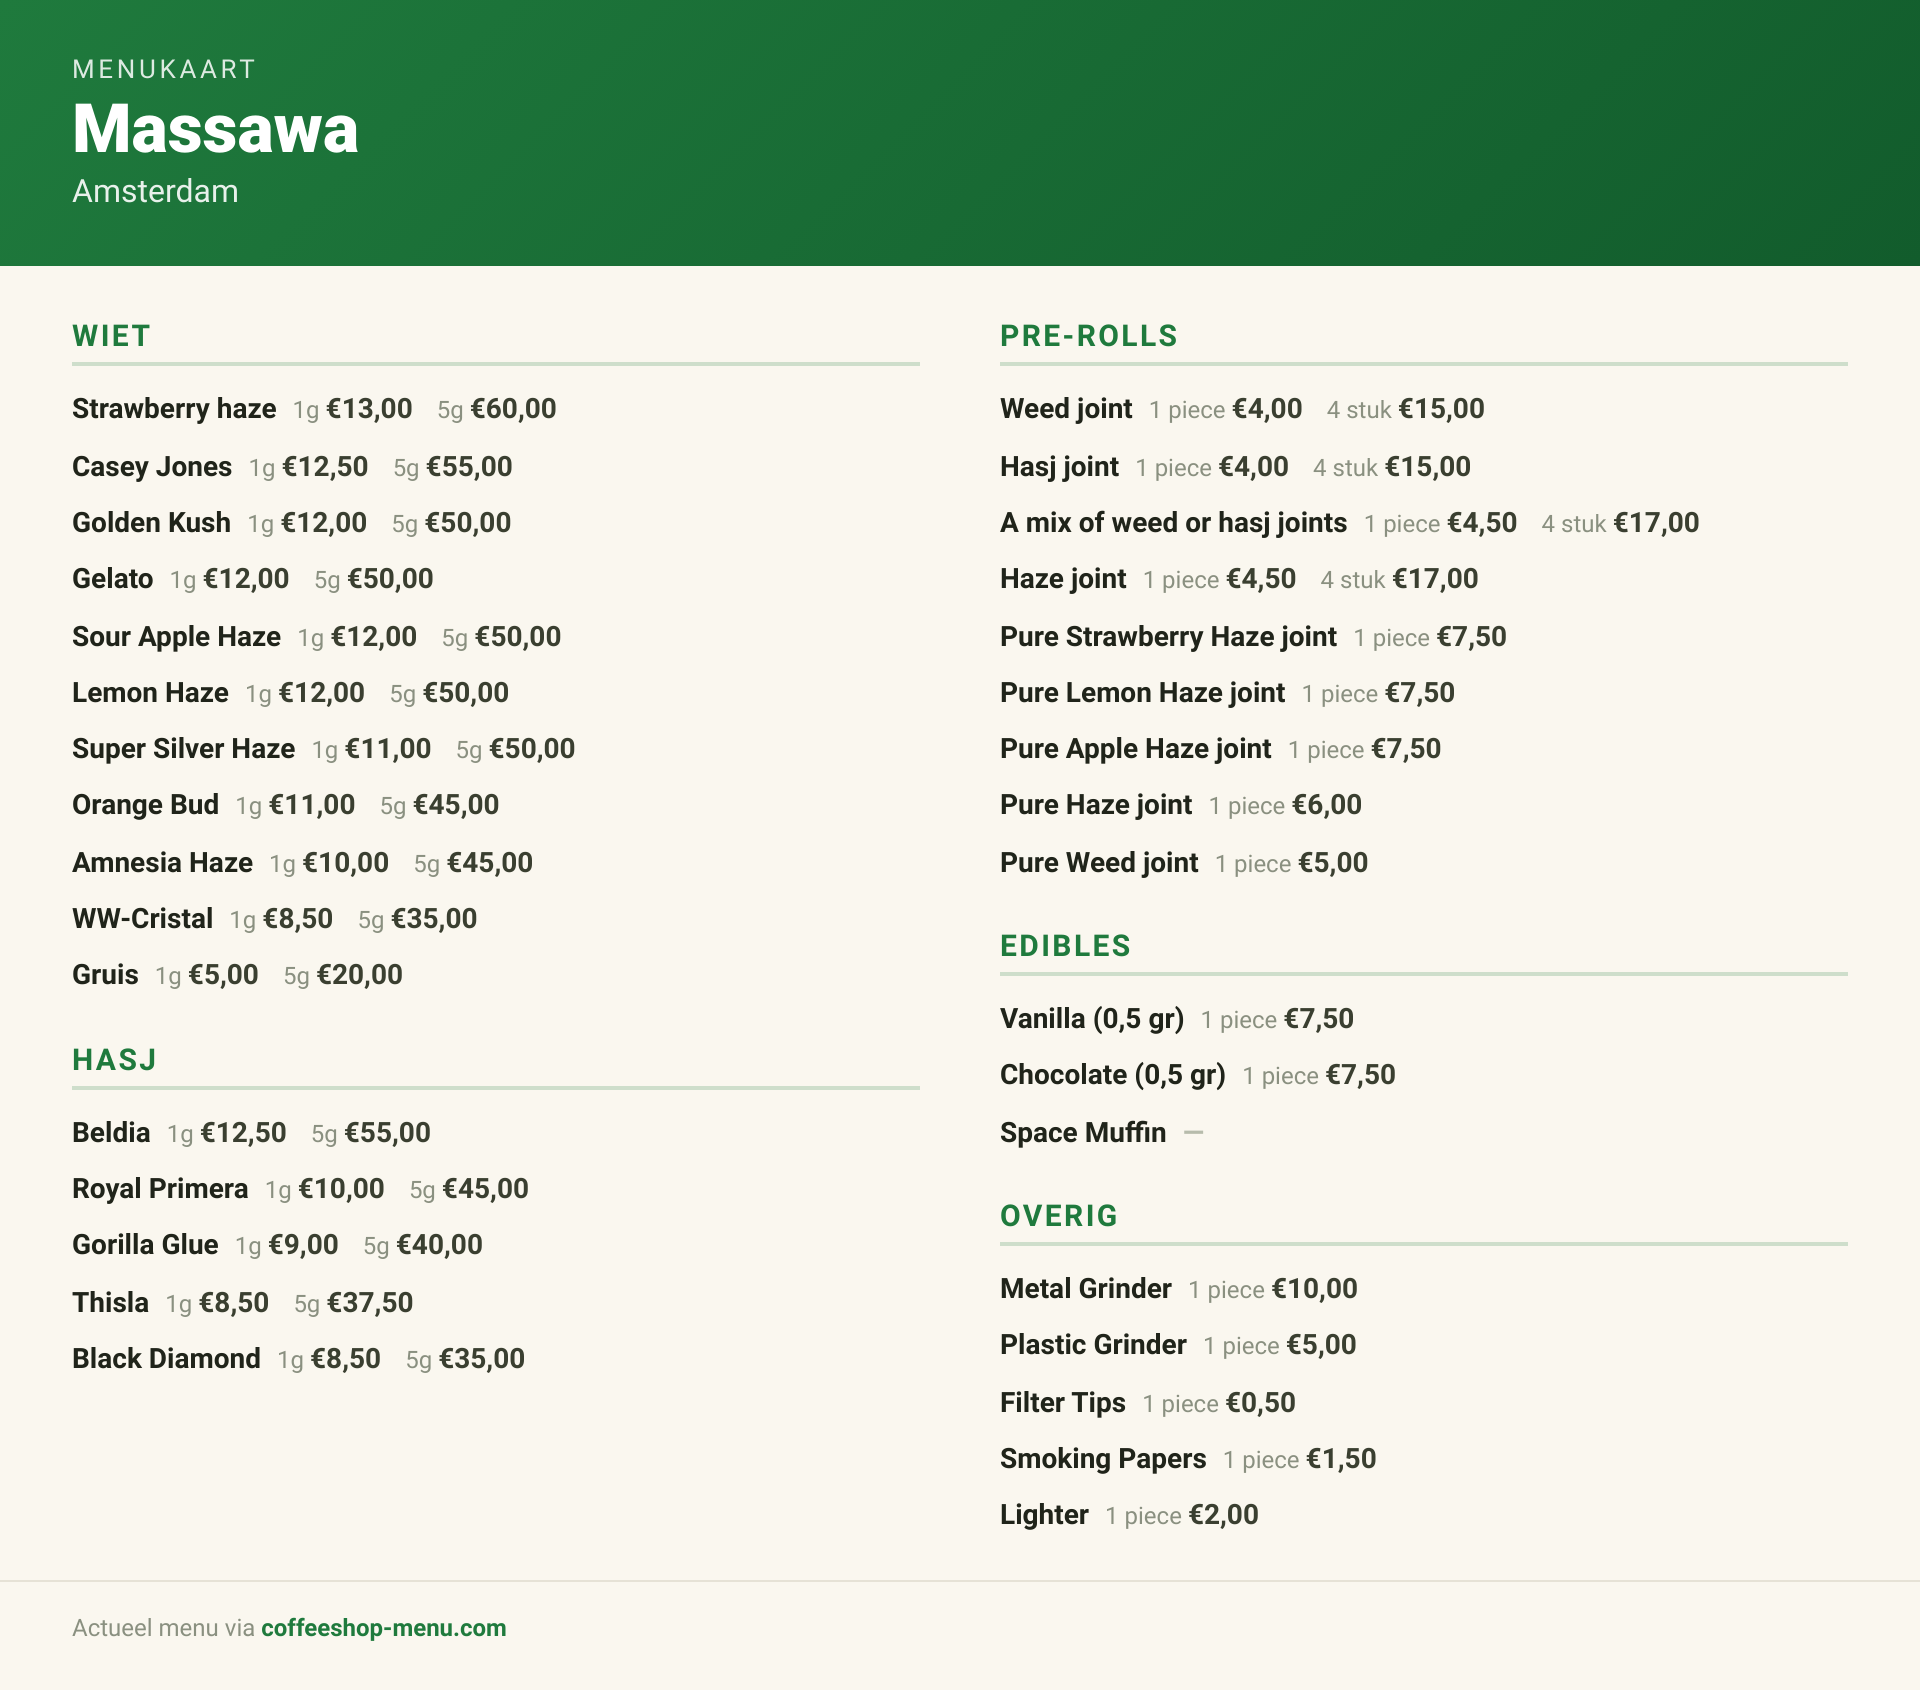
Task: Click the Super Silver Haze item name
Action: pos(183,749)
